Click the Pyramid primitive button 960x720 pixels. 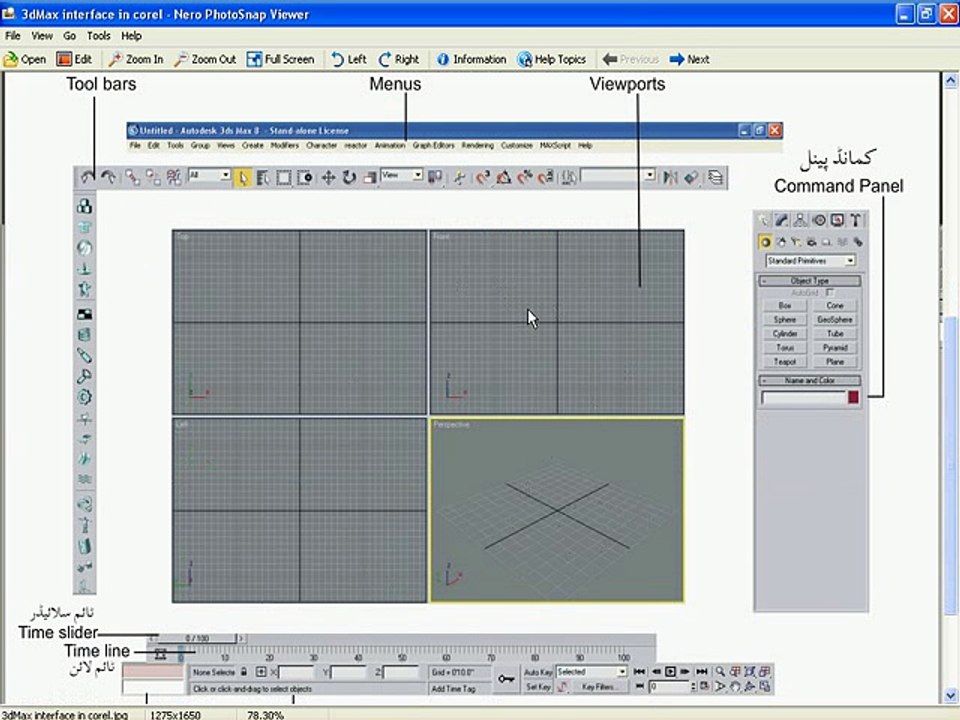click(835, 348)
